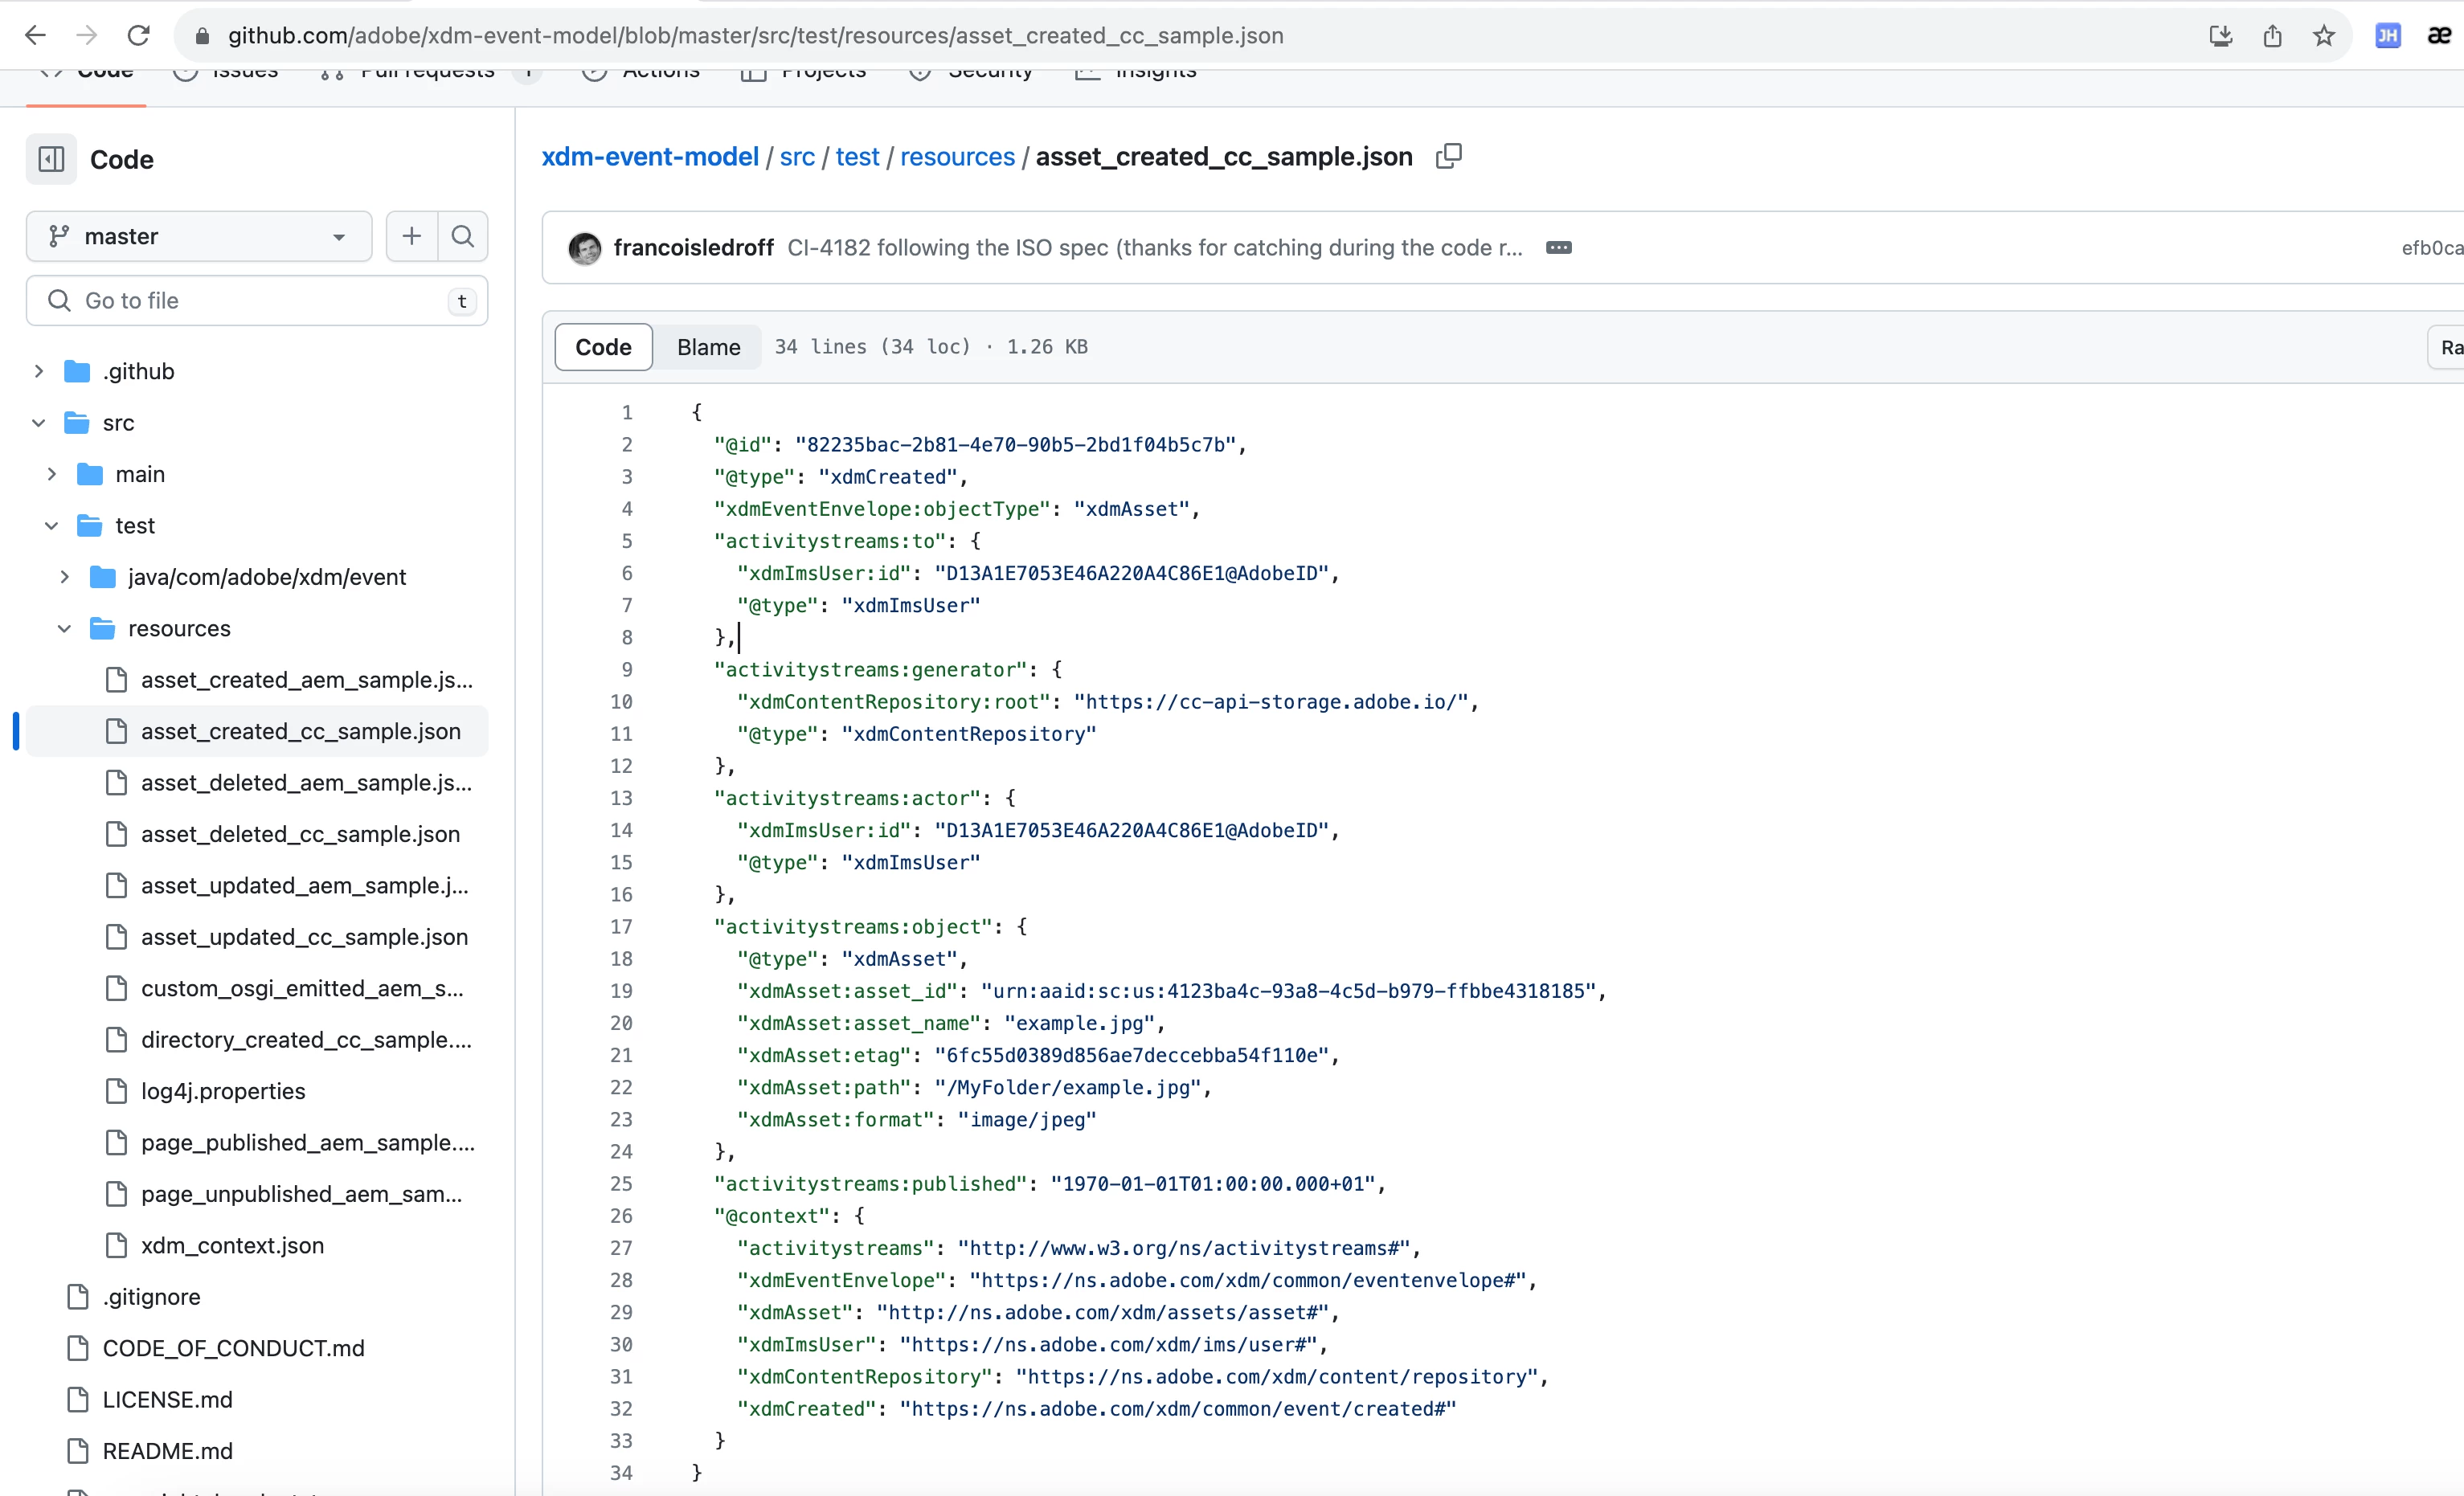Click the francoisledroff author link
The image size is (2464, 1496).
coord(693,247)
